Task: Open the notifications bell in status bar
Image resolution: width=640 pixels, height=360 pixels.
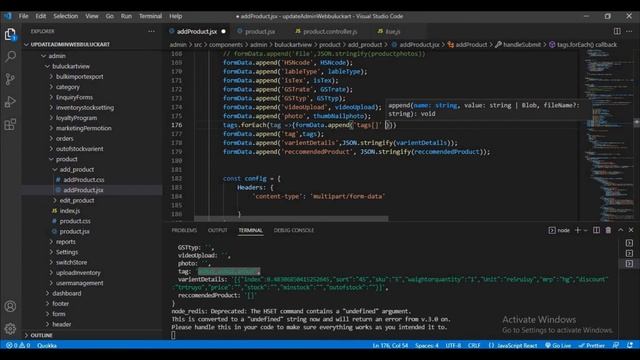Action: pos(631,345)
